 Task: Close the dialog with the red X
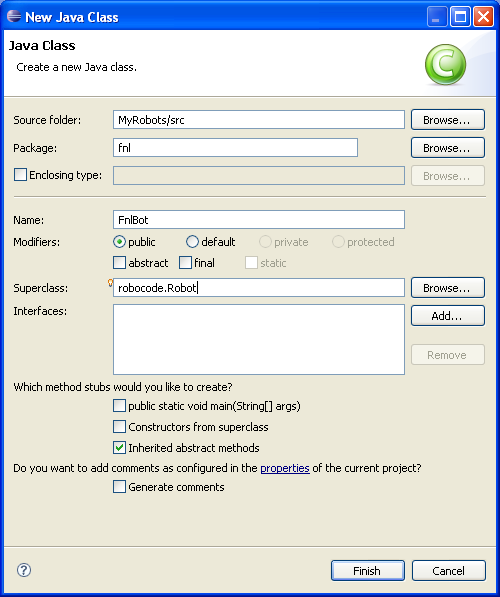coord(483,17)
